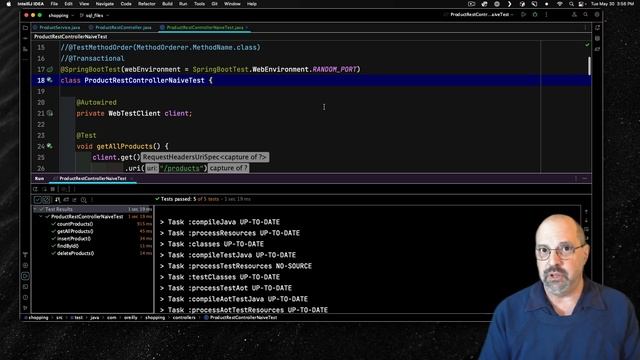640x360 pixels.
Task: Collapse the Test Results tree node
Action: [36, 209]
